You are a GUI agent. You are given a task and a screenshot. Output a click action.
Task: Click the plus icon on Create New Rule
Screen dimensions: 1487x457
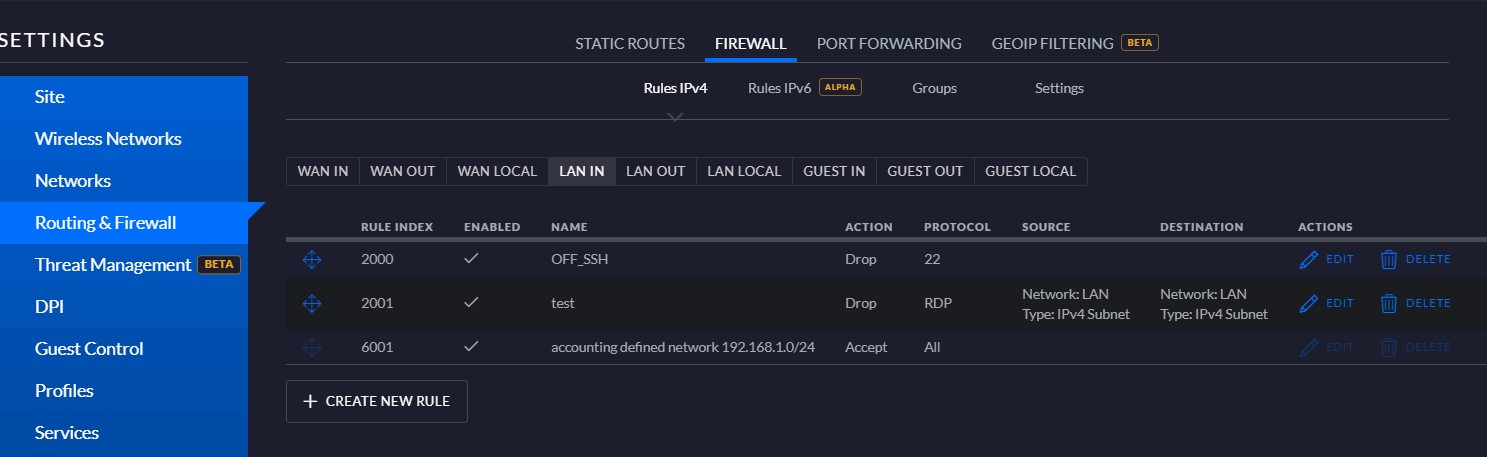[310, 401]
